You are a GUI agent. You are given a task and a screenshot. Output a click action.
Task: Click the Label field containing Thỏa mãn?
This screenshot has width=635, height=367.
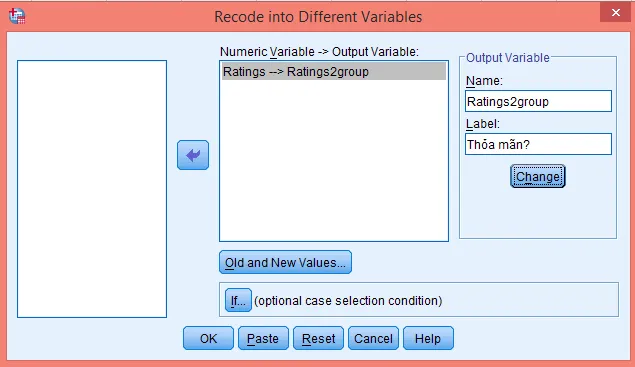[538, 144]
